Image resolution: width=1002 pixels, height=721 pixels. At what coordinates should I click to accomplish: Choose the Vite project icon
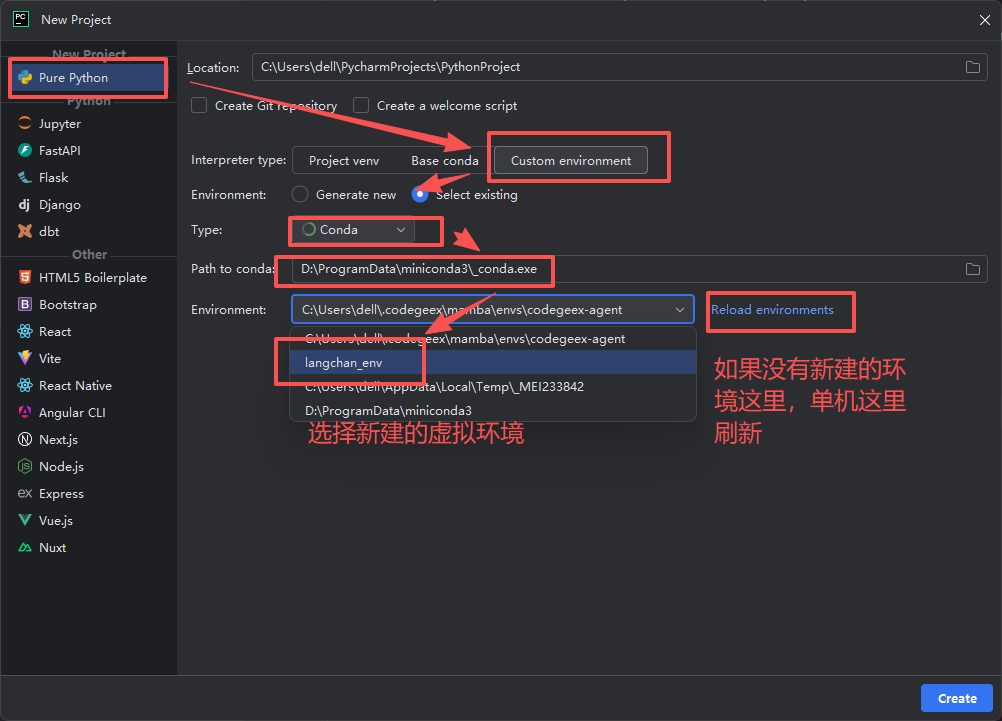click(25, 358)
